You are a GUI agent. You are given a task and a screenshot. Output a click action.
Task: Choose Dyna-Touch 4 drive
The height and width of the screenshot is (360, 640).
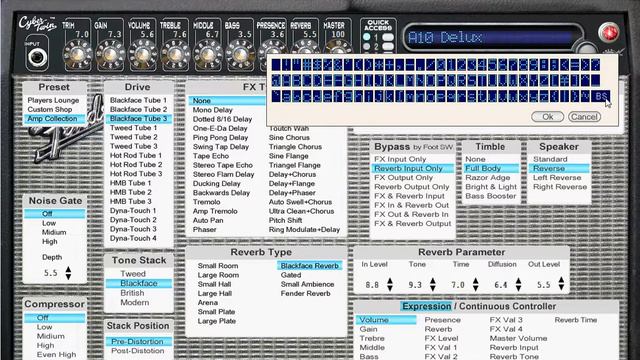(x=133, y=238)
